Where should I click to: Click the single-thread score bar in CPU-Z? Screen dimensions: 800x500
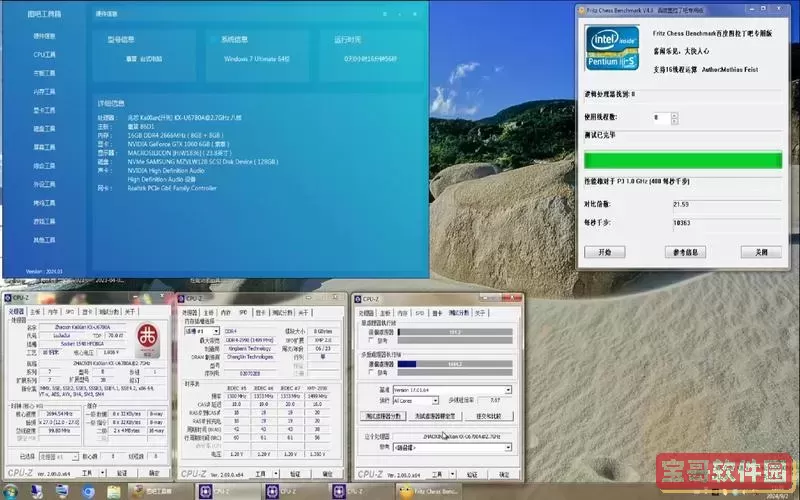pyautogui.click(x=455, y=332)
